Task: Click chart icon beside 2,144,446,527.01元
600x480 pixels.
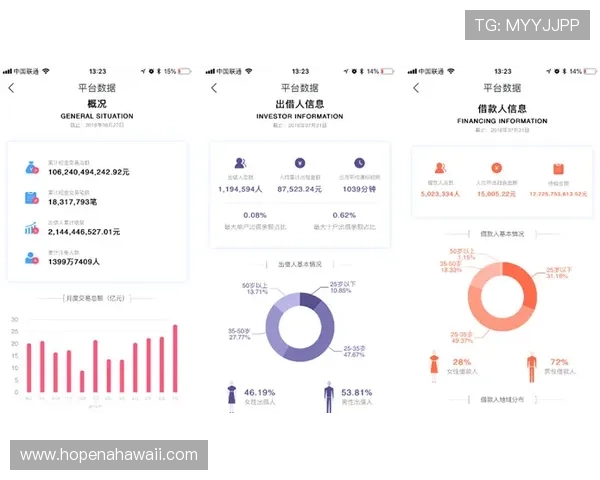Action: click(32, 228)
